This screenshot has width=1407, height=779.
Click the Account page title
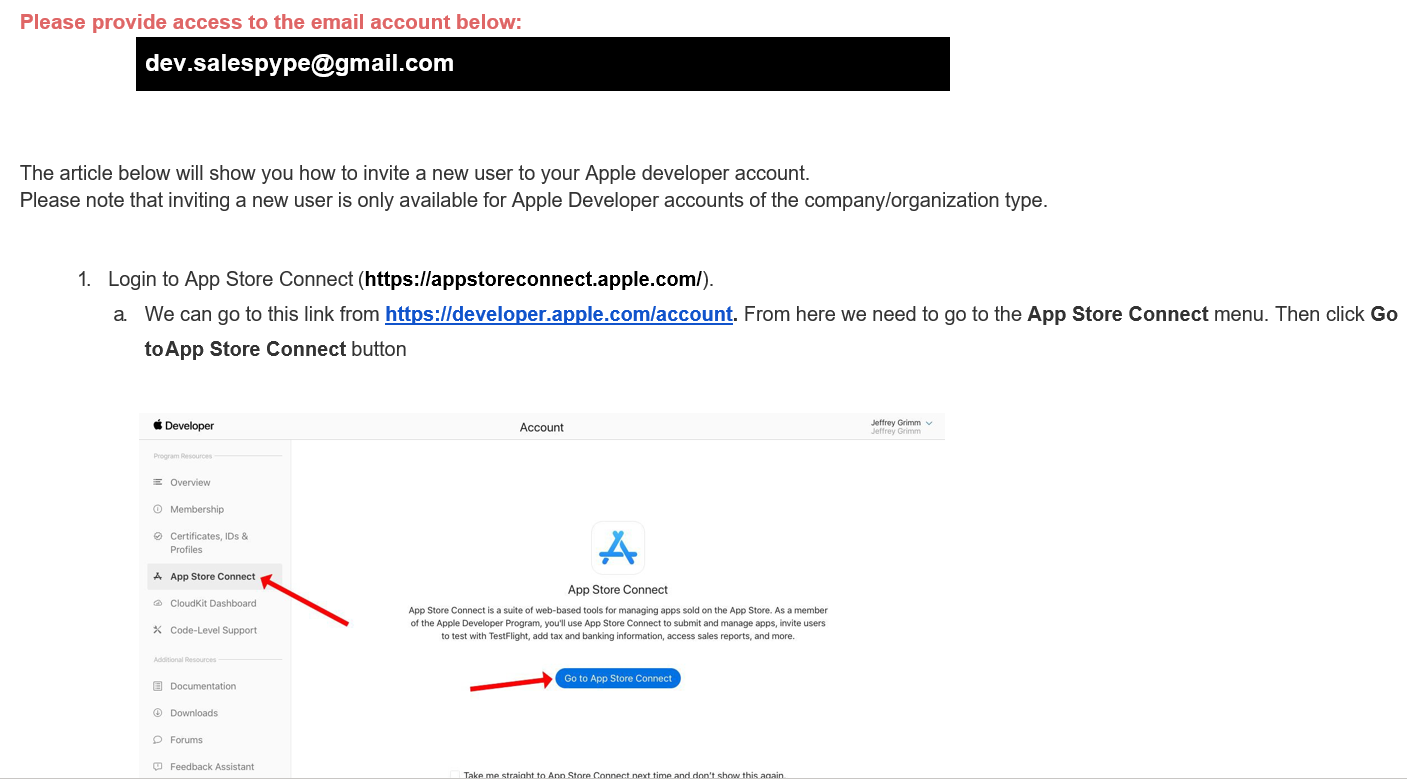pos(542,427)
